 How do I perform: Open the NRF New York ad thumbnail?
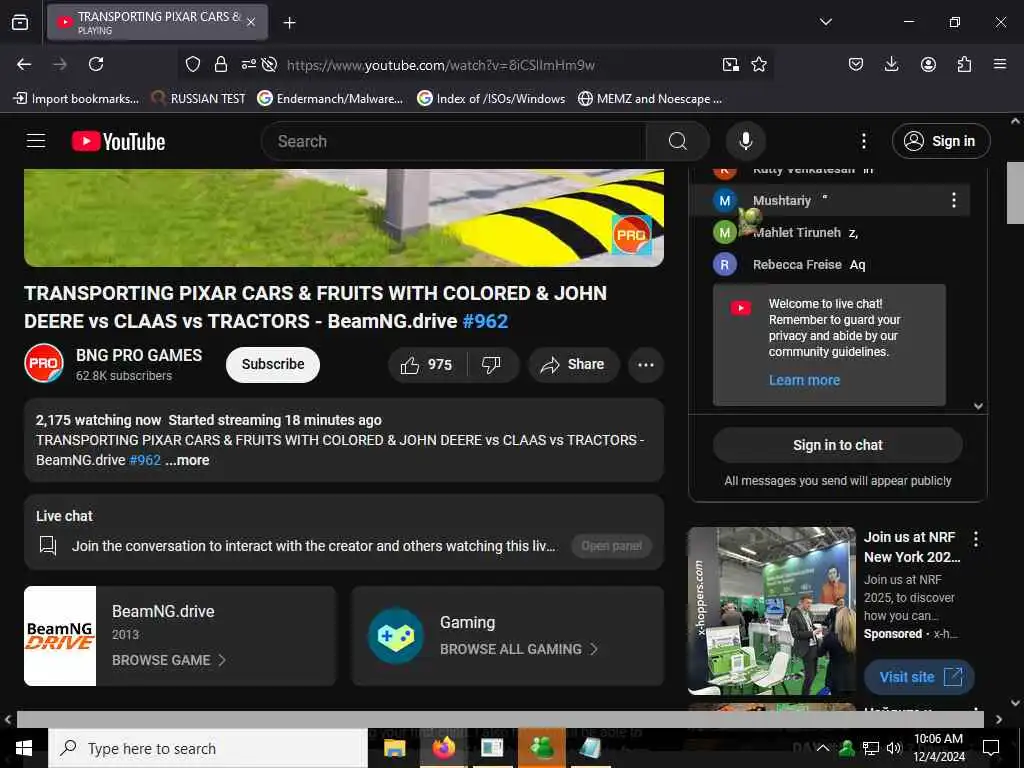click(771, 611)
